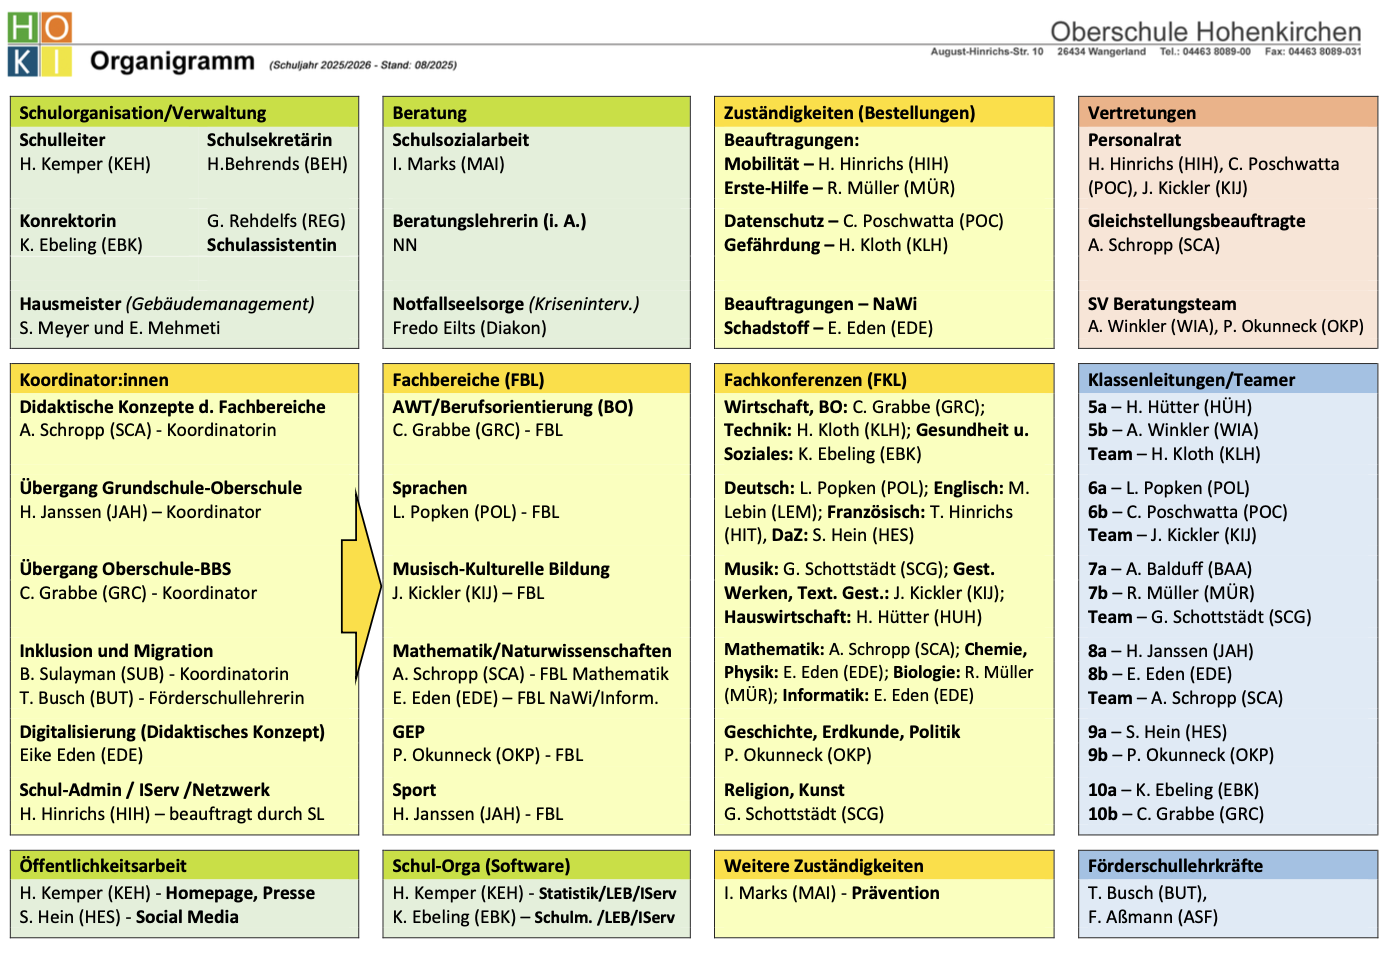The width and height of the screenshot is (1390, 956).
Task: Open the Oberschule Hohenkirchen heading
Action: pyautogui.click(x=1205, y=31)
